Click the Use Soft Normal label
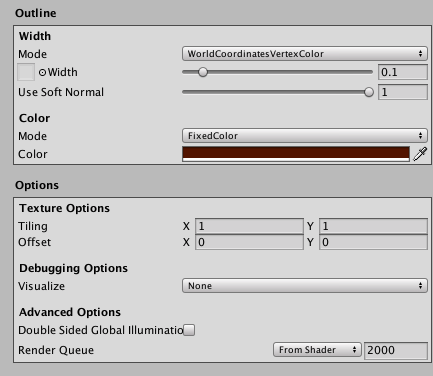The height and width of the screenshot is (376, 433). tap(61, 92)
